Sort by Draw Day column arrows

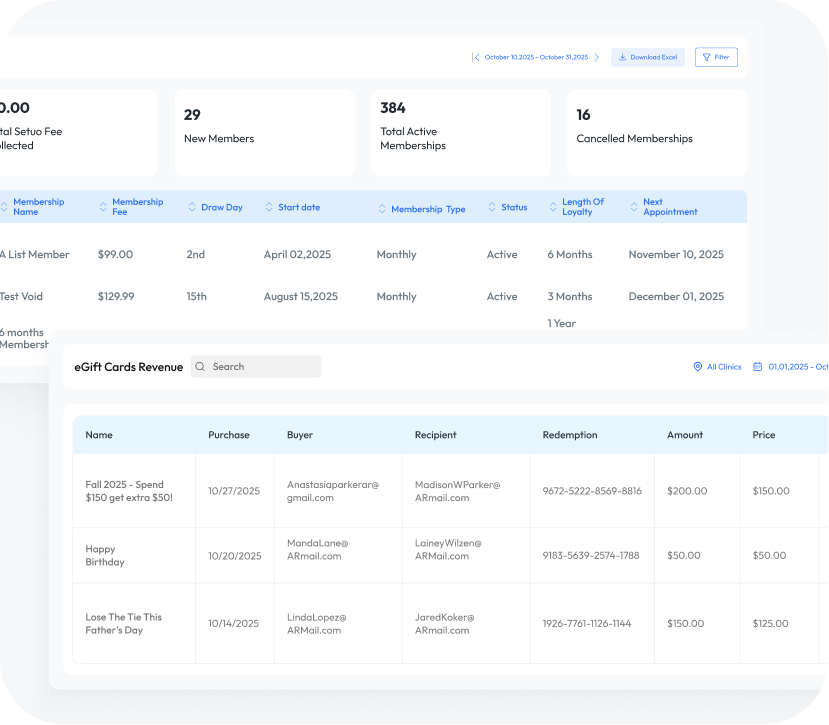[x=192, y=207]
